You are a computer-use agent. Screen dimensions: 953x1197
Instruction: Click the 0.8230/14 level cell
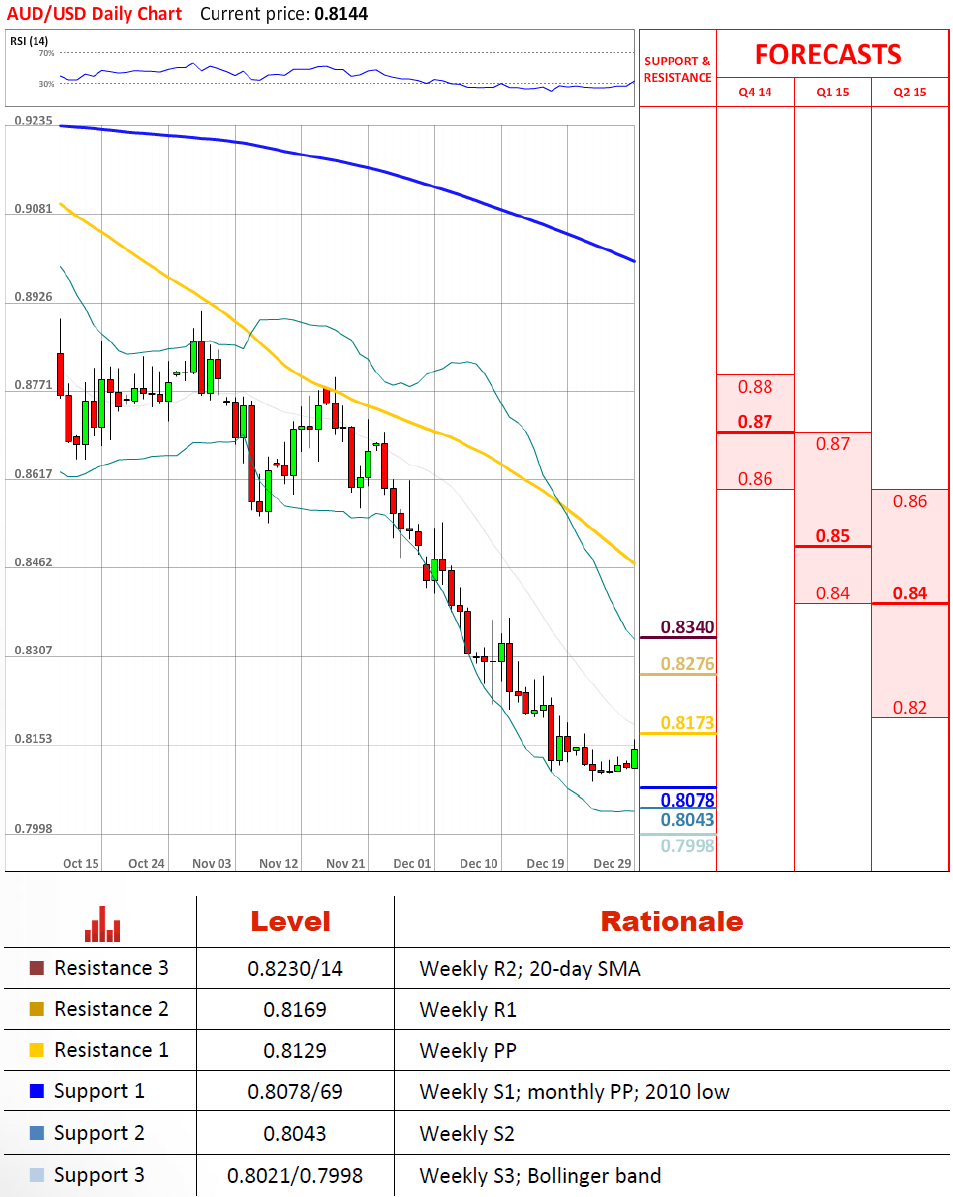pos(295,969)
